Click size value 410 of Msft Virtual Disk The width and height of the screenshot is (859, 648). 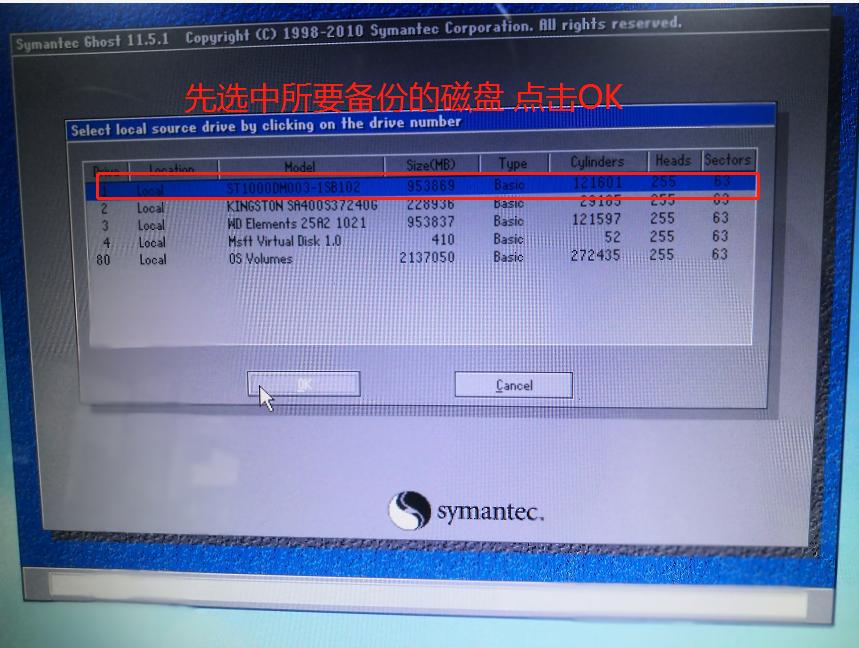tap(443, 239)
